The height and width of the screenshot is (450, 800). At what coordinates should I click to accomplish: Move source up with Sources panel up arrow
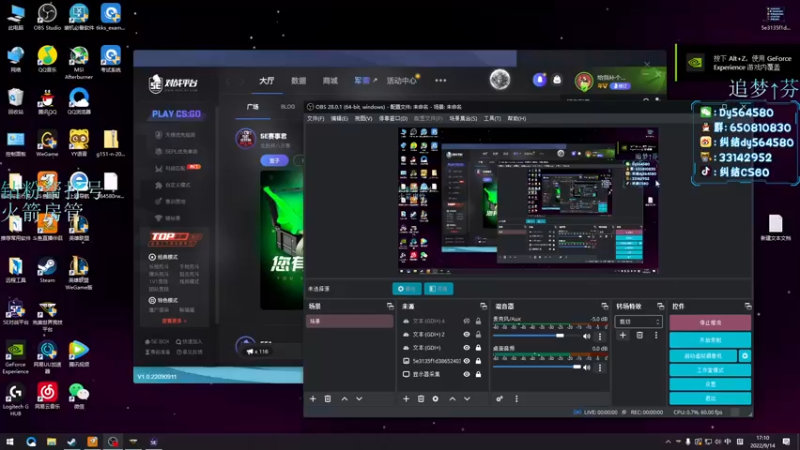452,399
